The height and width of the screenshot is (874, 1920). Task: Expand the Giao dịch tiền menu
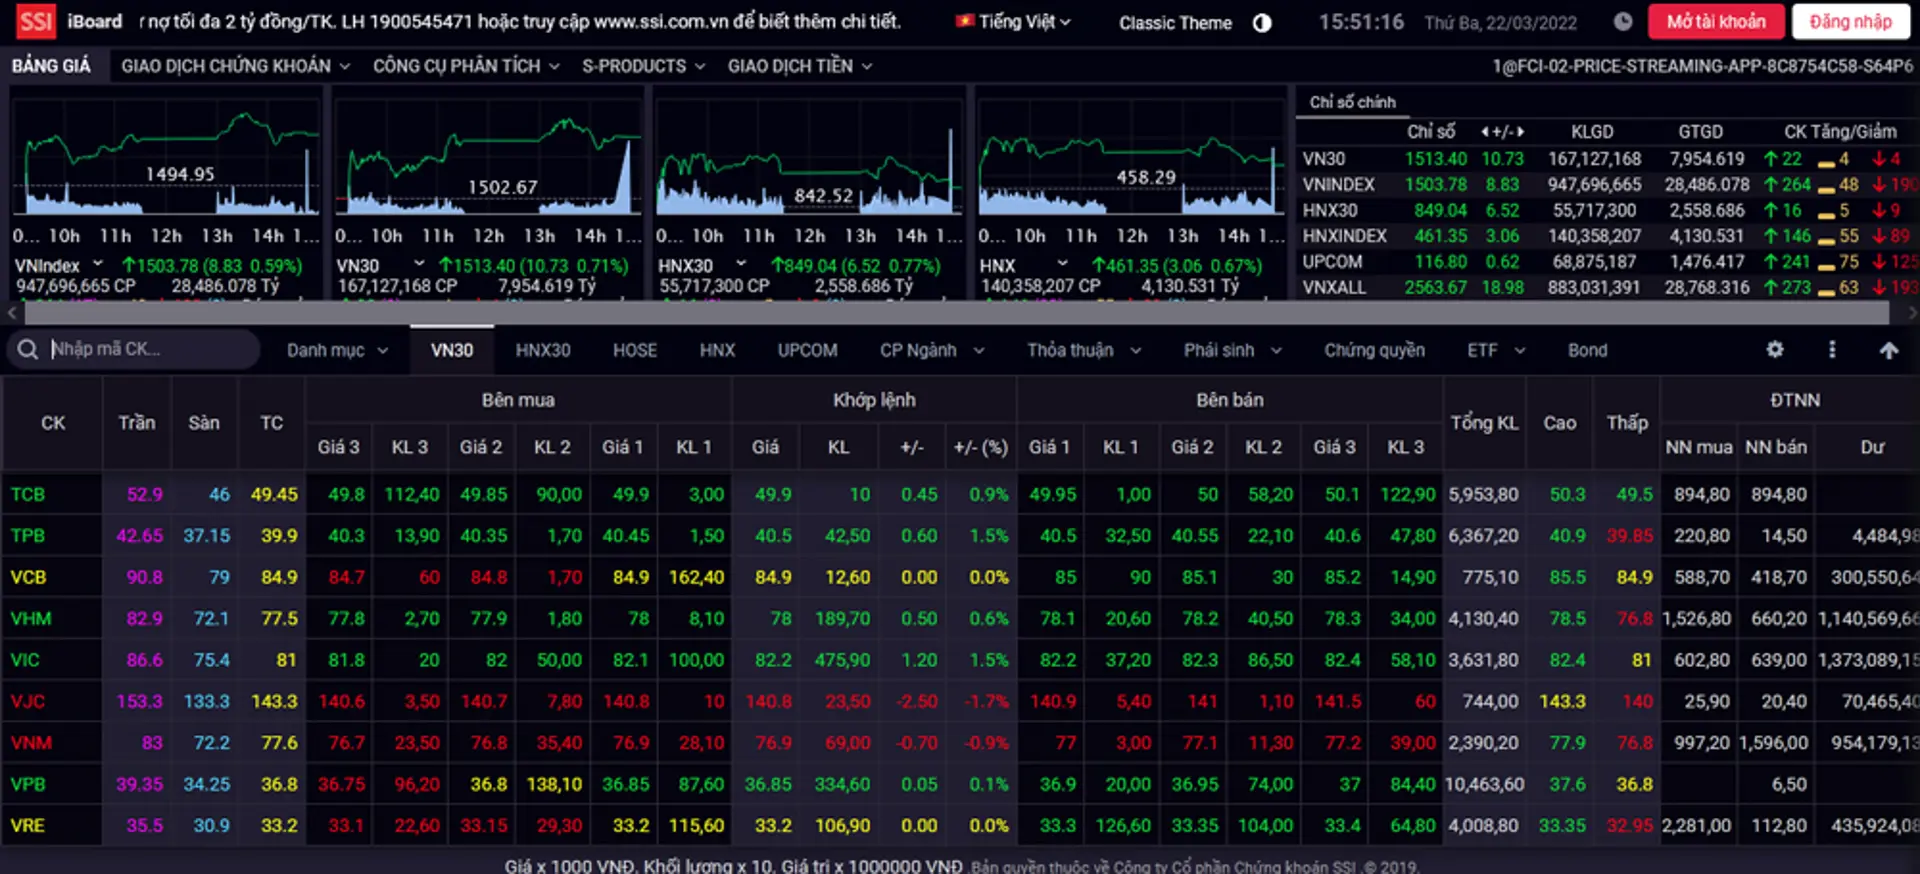click(x=800, y=66)
